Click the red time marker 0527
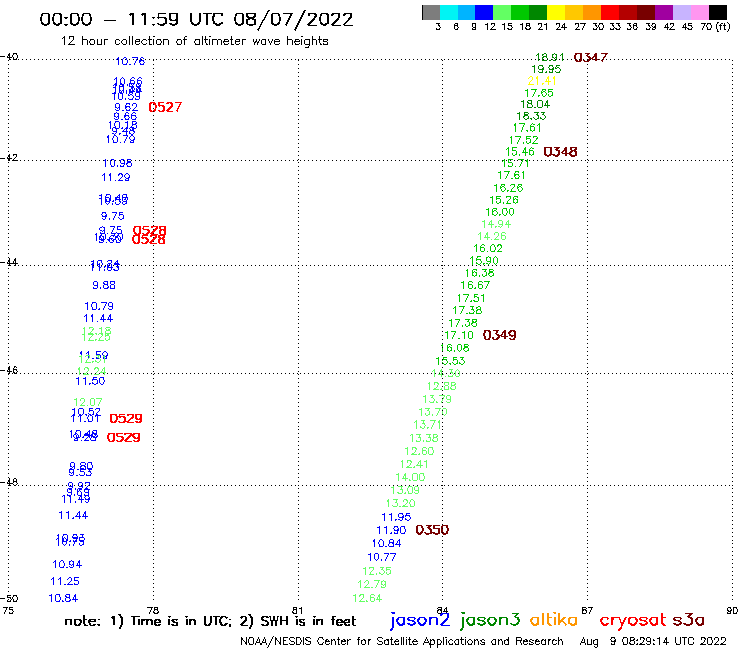The width and height of the screenshot is (740, 650). pyautogui.click(x=165, y=107)
